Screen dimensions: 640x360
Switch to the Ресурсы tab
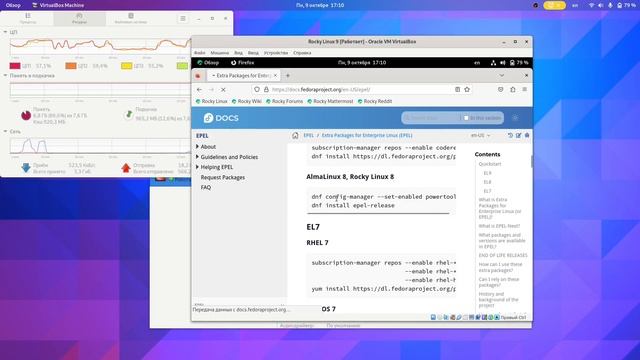pos(79,18)
